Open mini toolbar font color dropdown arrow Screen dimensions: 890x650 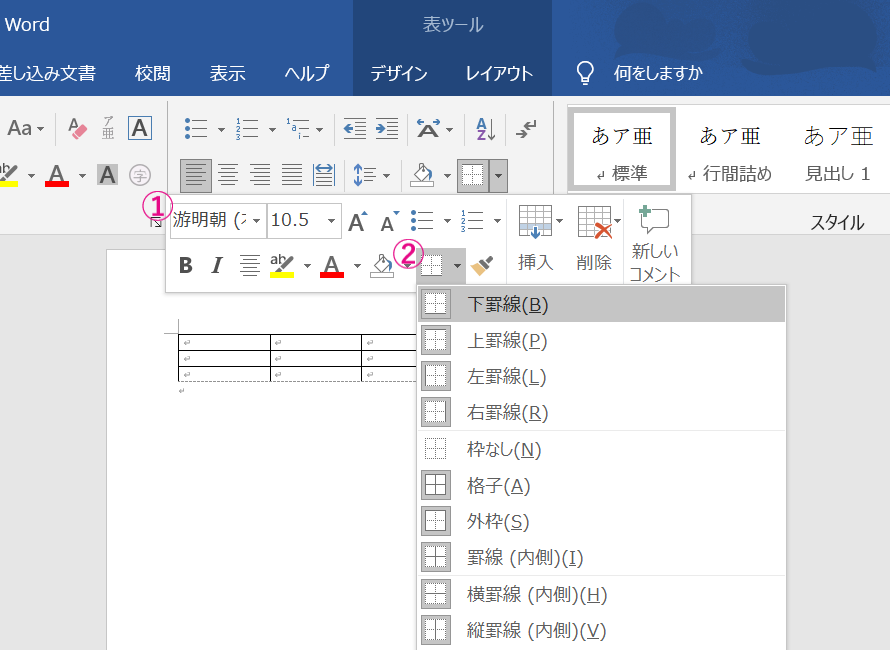(357, 265)
